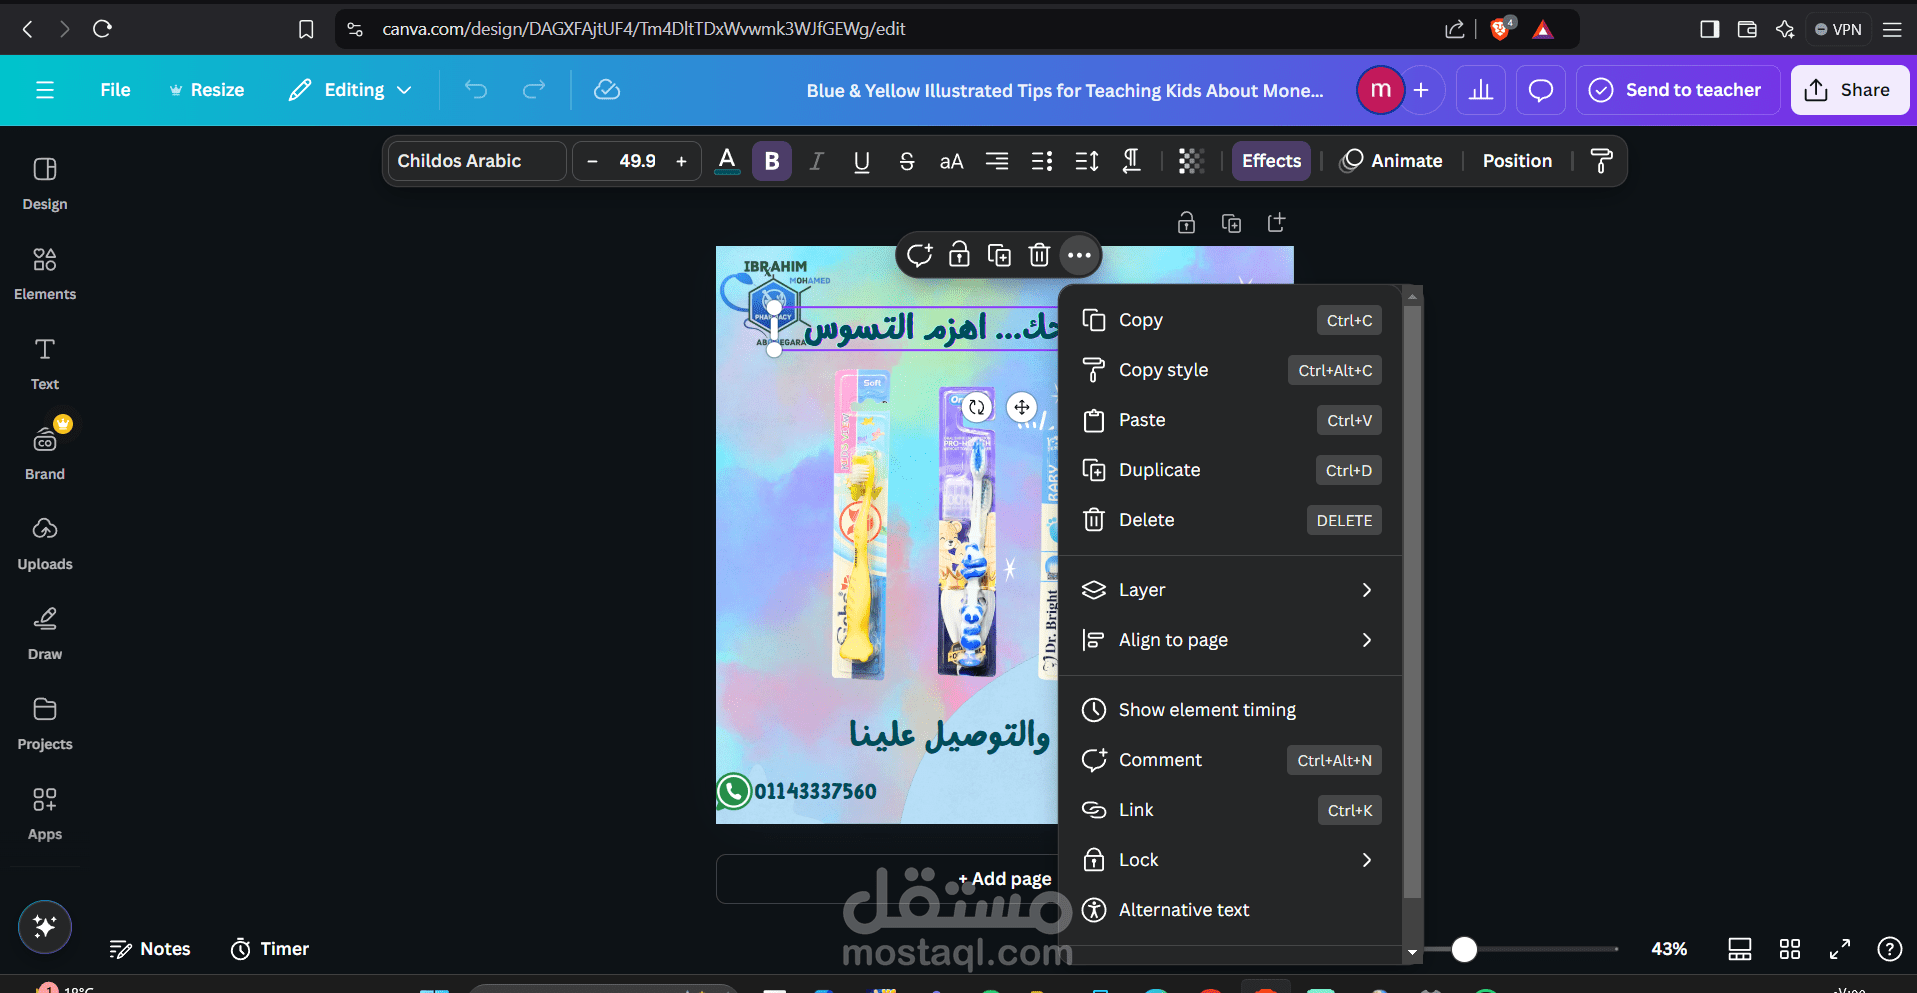This screenshot has width=1917, height=993.
Task: Open the Editing mode dropdown
Action: point(351,90)
